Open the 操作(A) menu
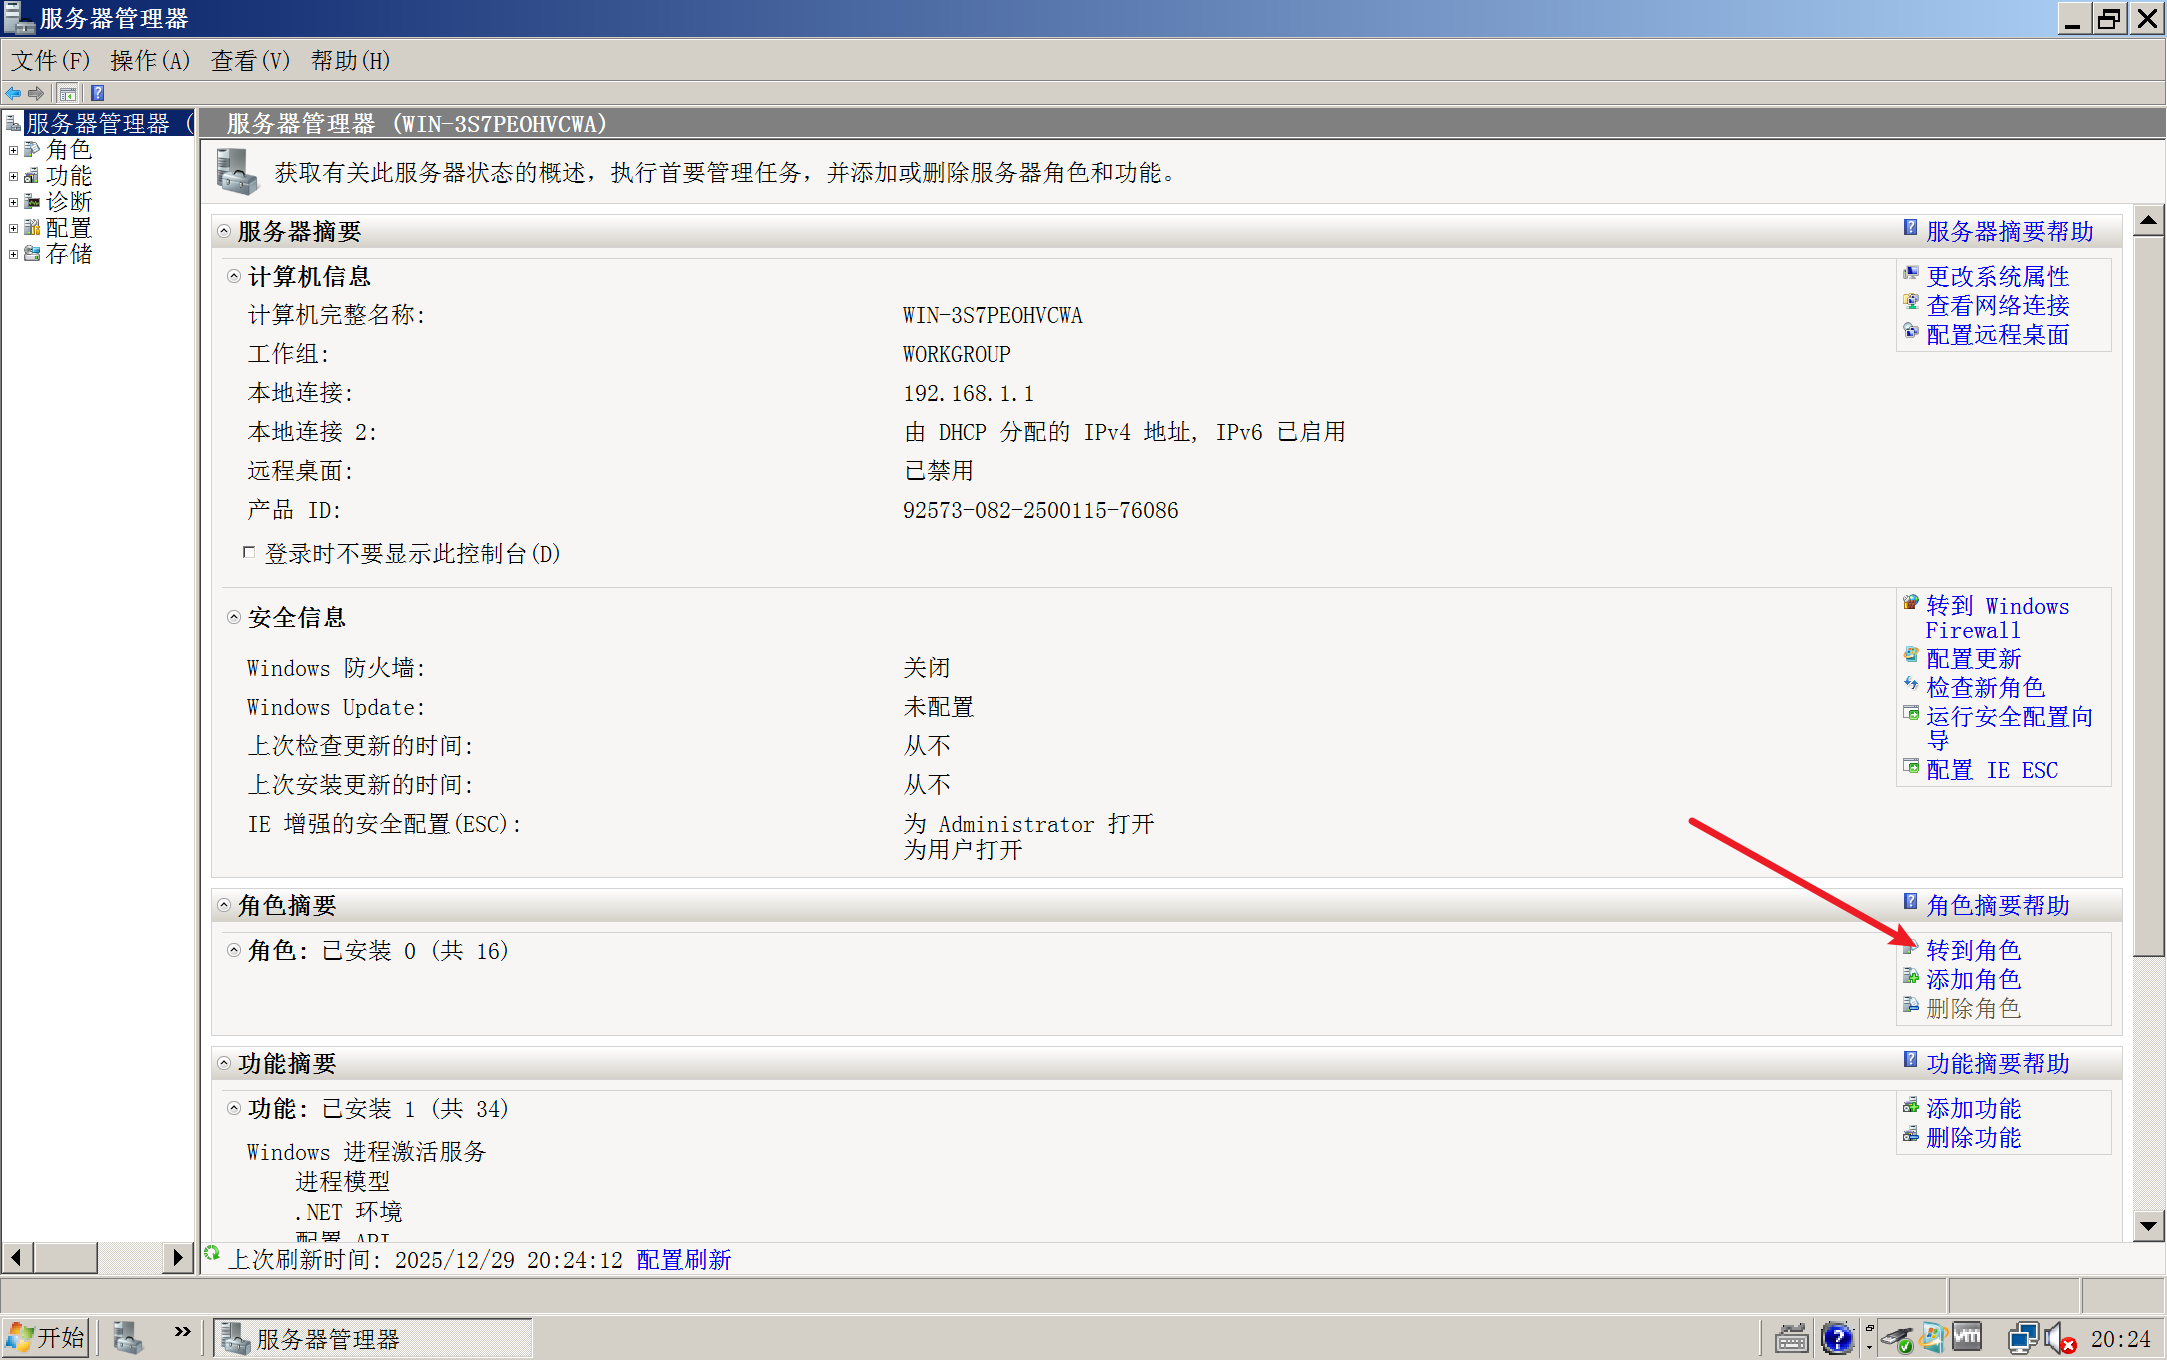 [x=150, y=61]
